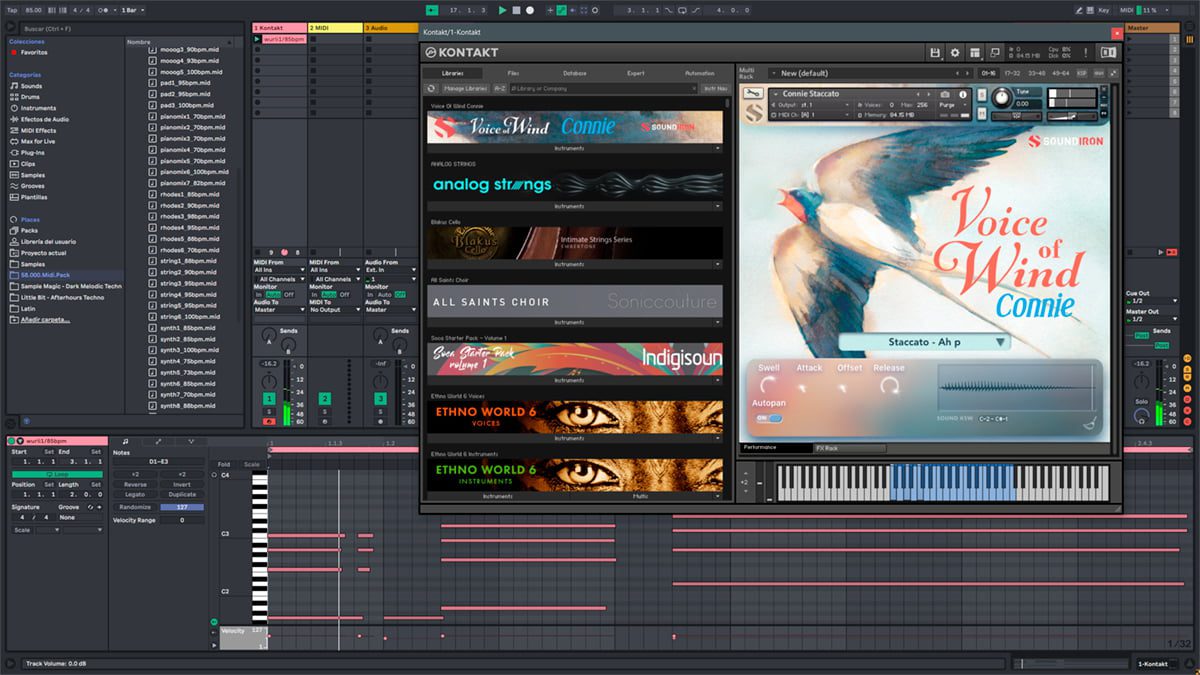Show the Notes tab icon in clip view

click(124, 441)
